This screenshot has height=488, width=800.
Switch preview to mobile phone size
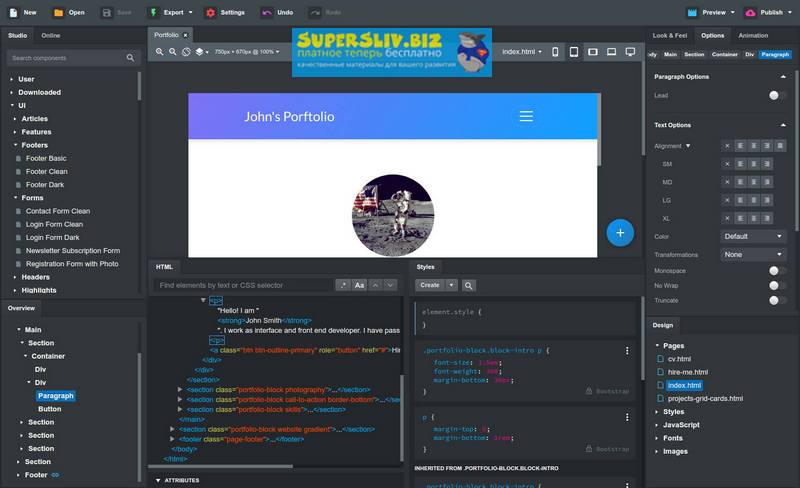(555, 52)
